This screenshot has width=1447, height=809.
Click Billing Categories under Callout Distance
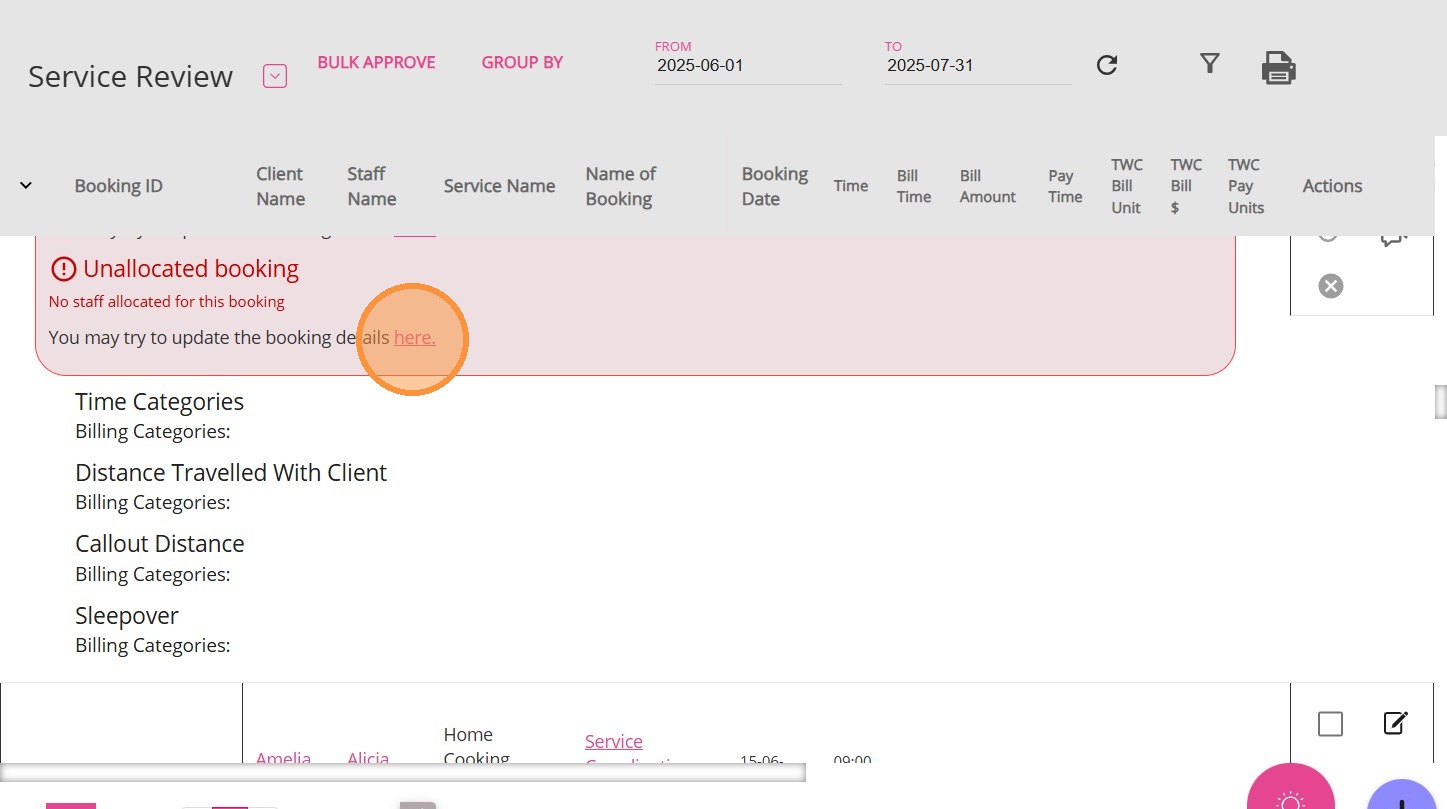point(153,574)
